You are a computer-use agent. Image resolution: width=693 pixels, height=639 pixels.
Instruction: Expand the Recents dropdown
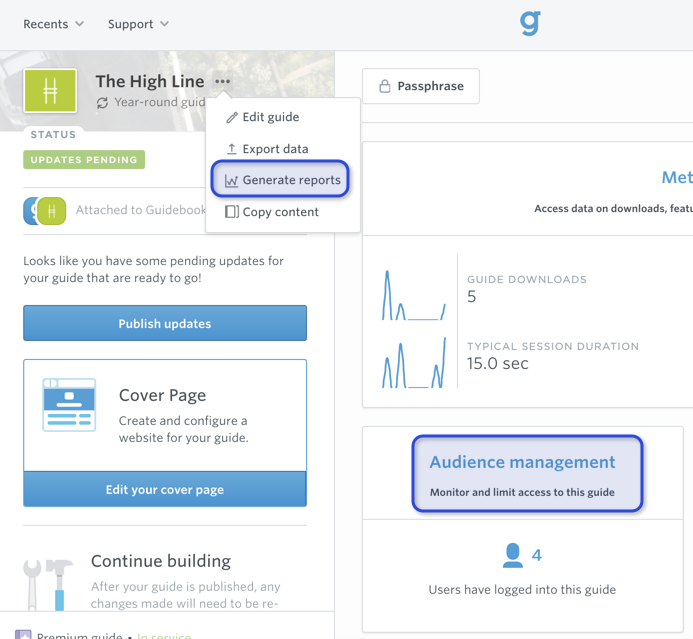point(53,24)
